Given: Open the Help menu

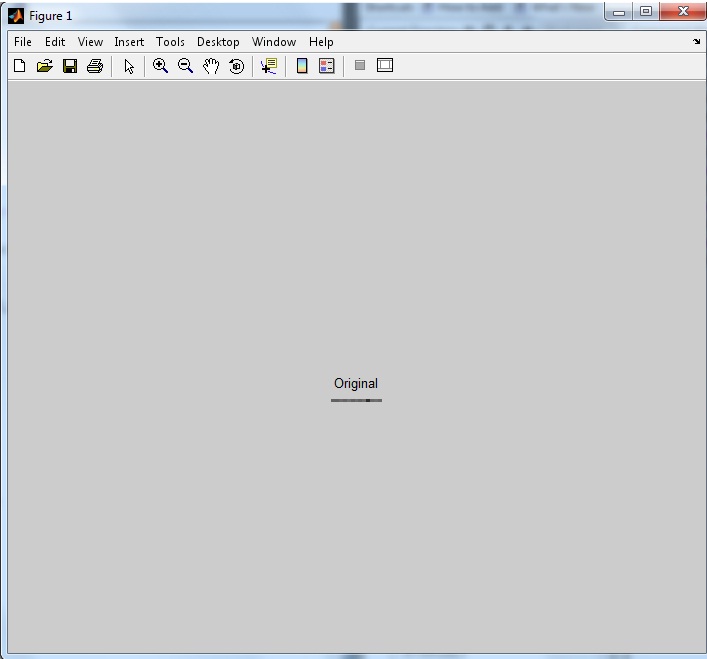Looking at the screenshot, I should 321,42.
